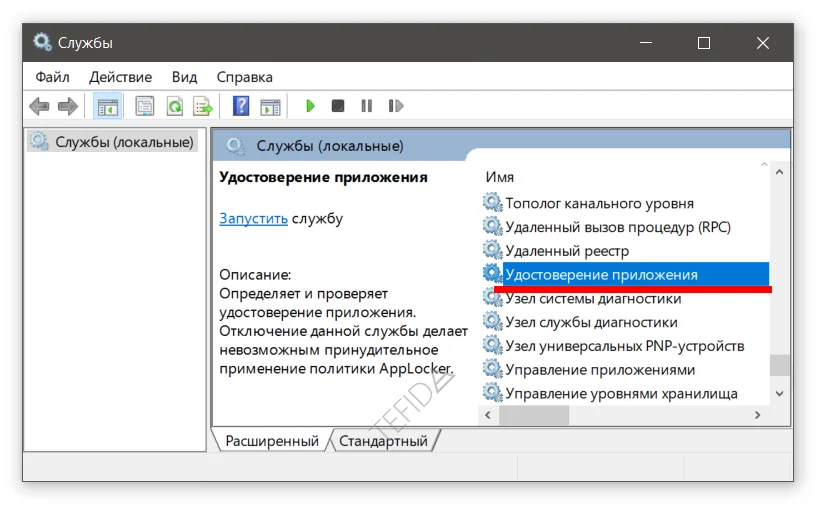This screenshot has width=822, height=510.
Task: Click the Службы window title bar icon
Action: [x=42, y=42]
